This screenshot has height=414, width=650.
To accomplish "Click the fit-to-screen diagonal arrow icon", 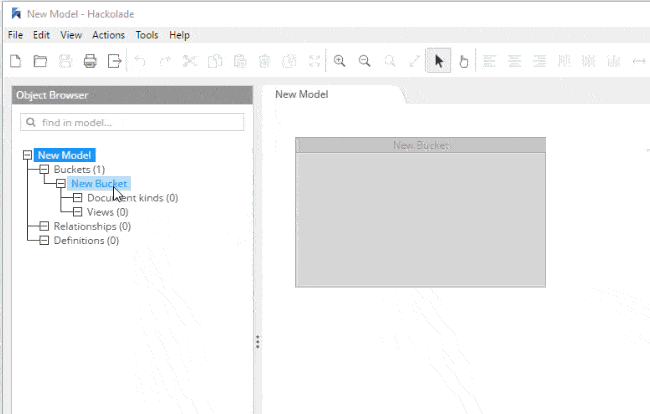I will click(414, 61).
